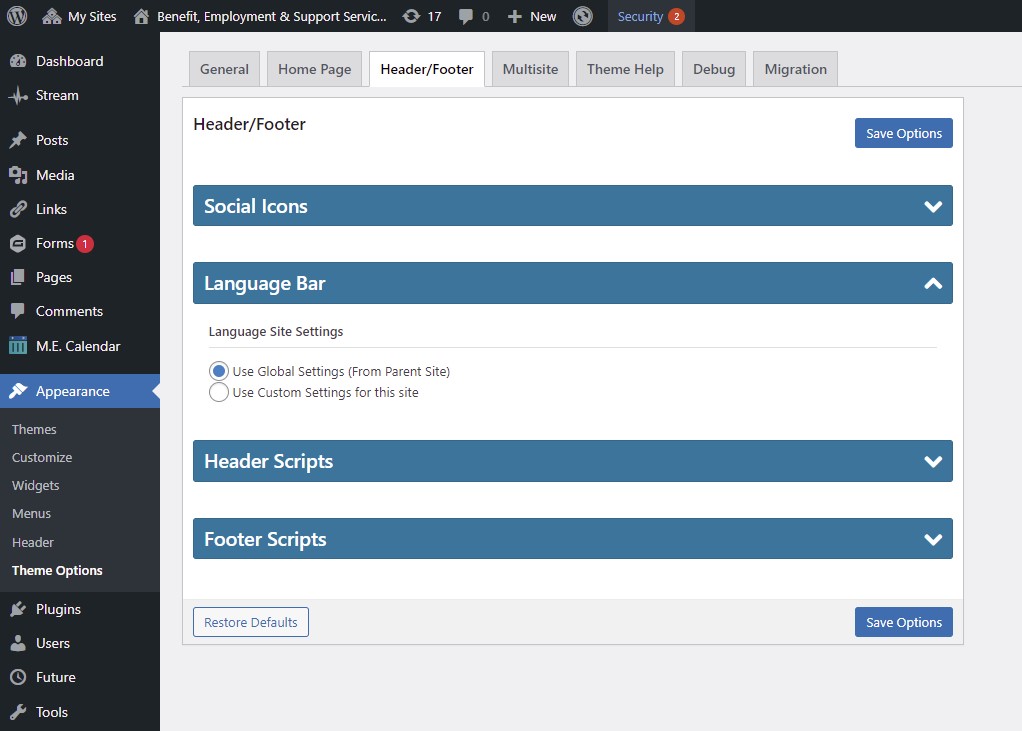Expand the Header Scripts section

pos(933,461)
